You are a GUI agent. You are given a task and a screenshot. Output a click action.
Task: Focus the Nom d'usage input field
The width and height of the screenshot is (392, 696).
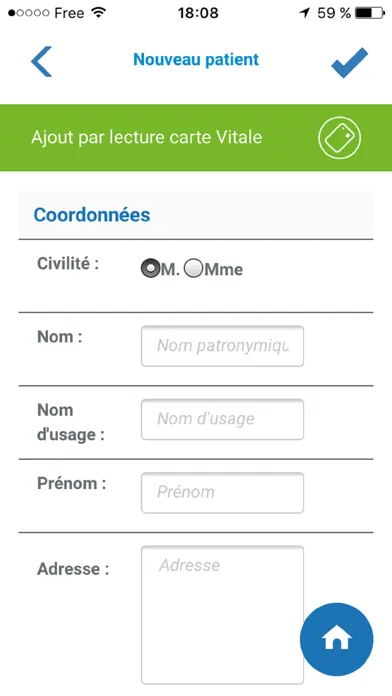click(x=222, y=419)
